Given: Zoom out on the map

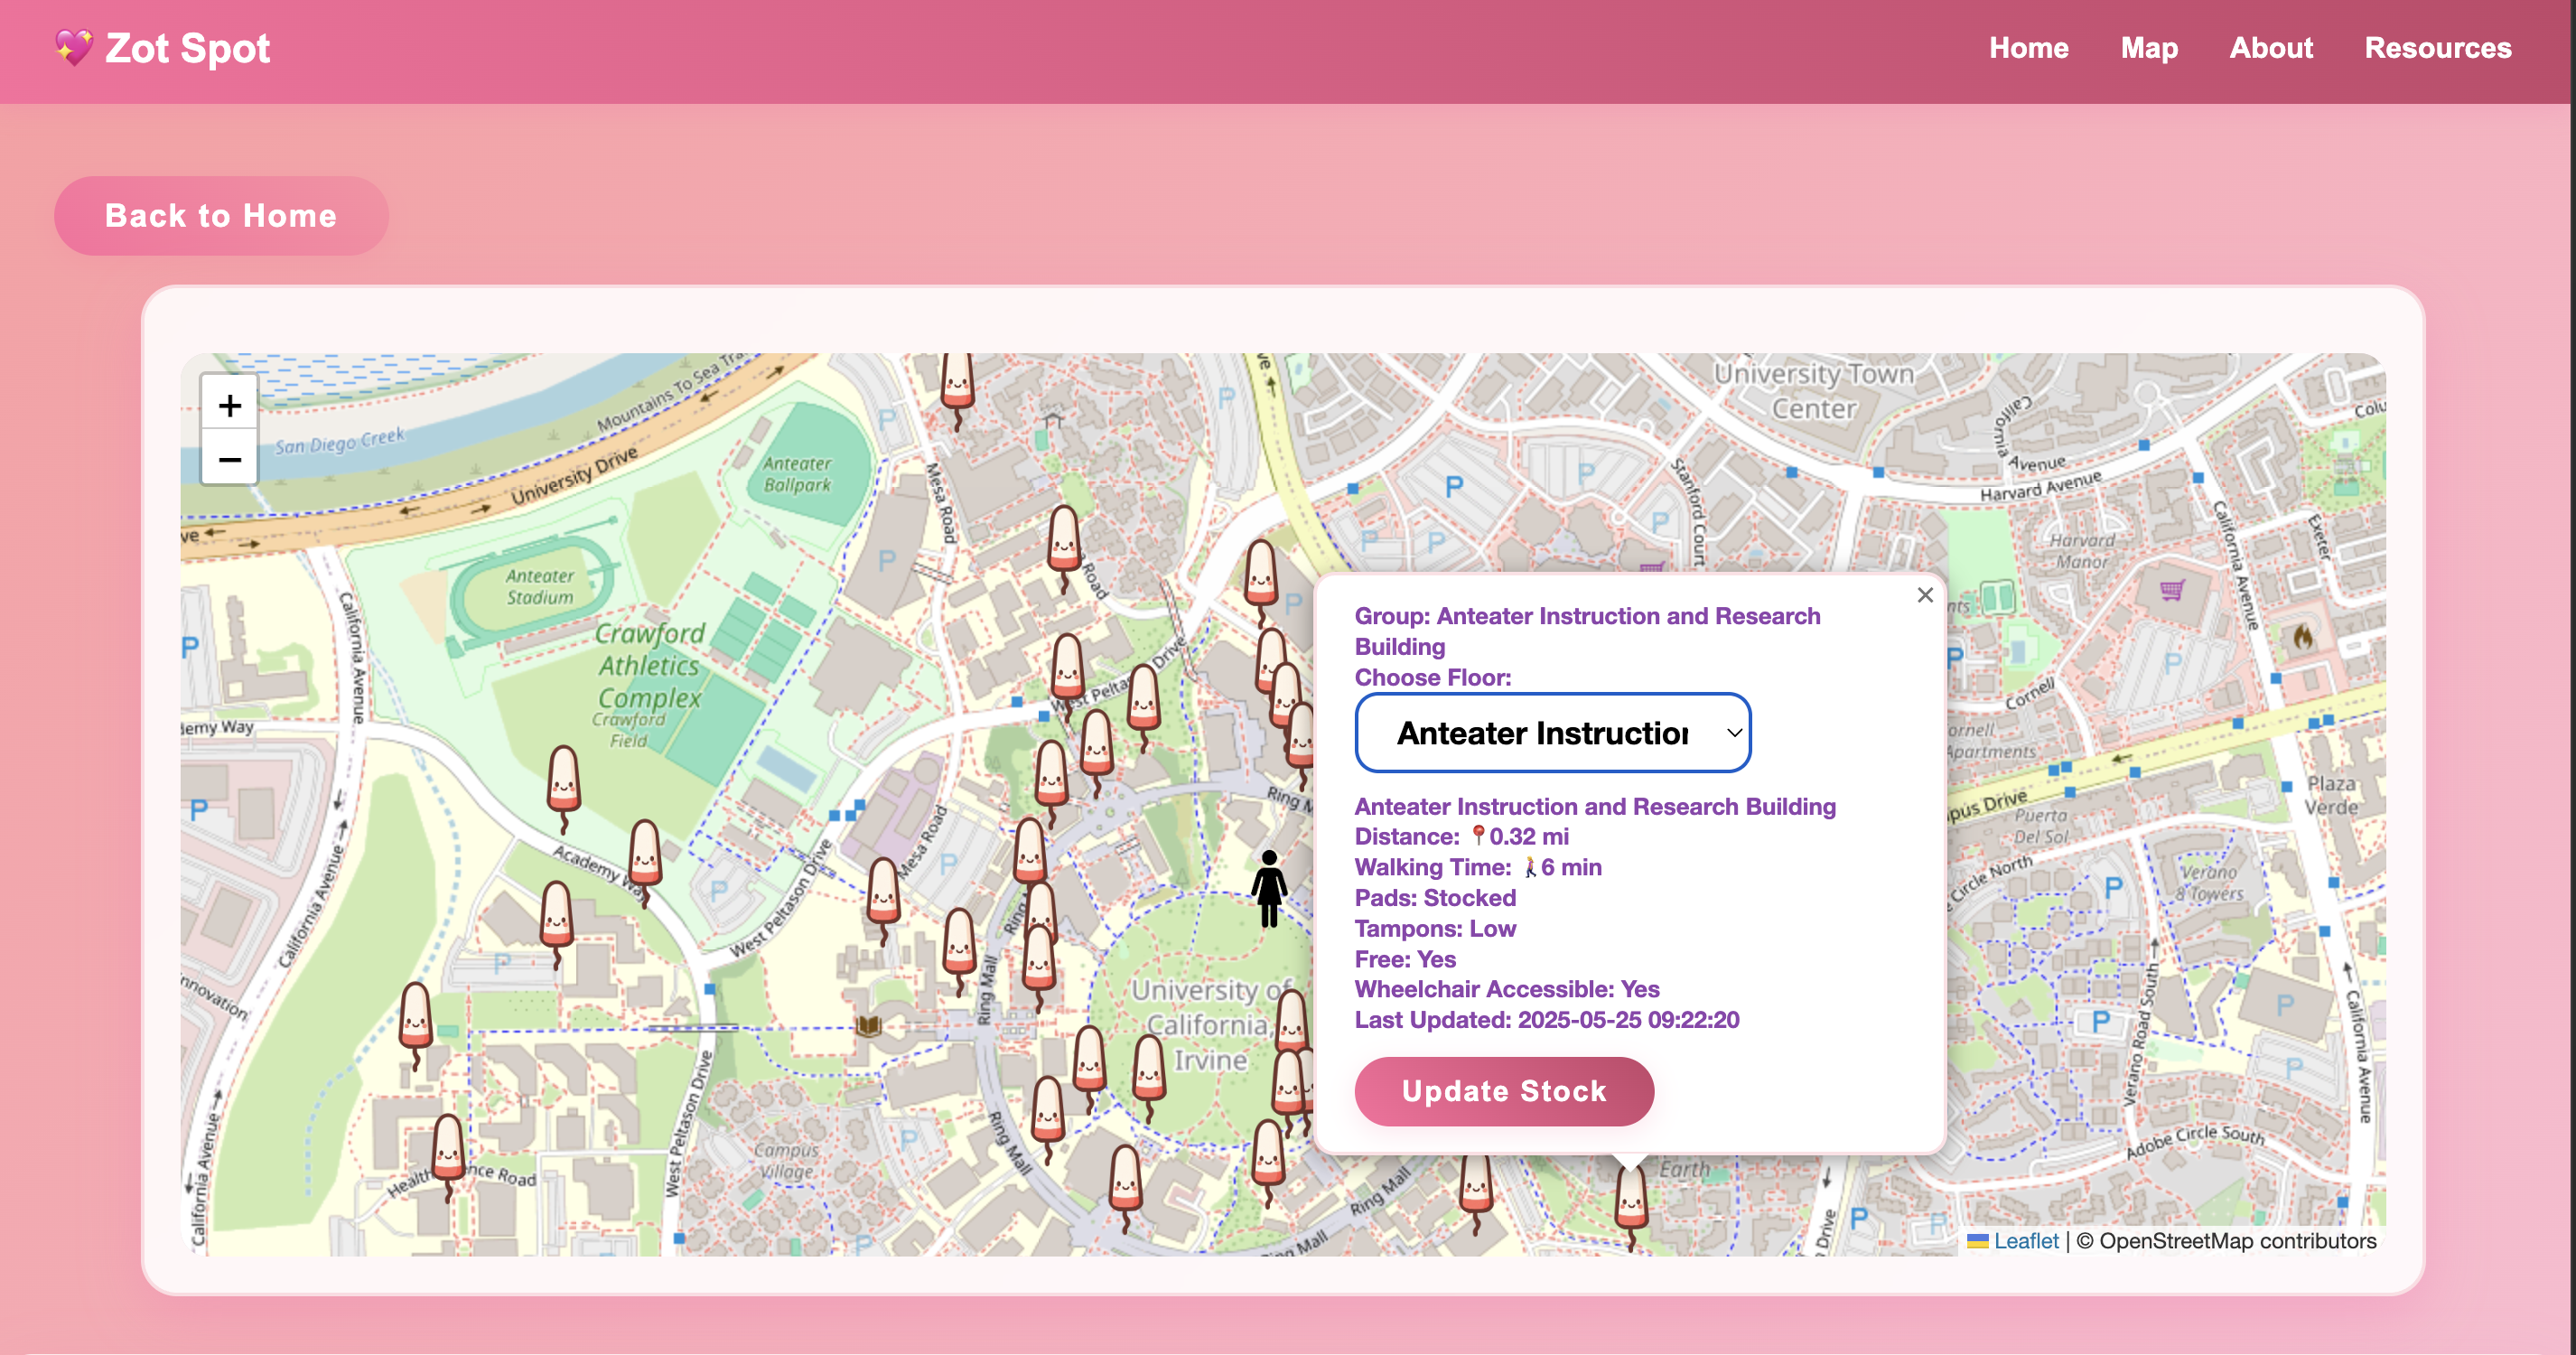Looking at the screenshot, I should coord(229,460).
